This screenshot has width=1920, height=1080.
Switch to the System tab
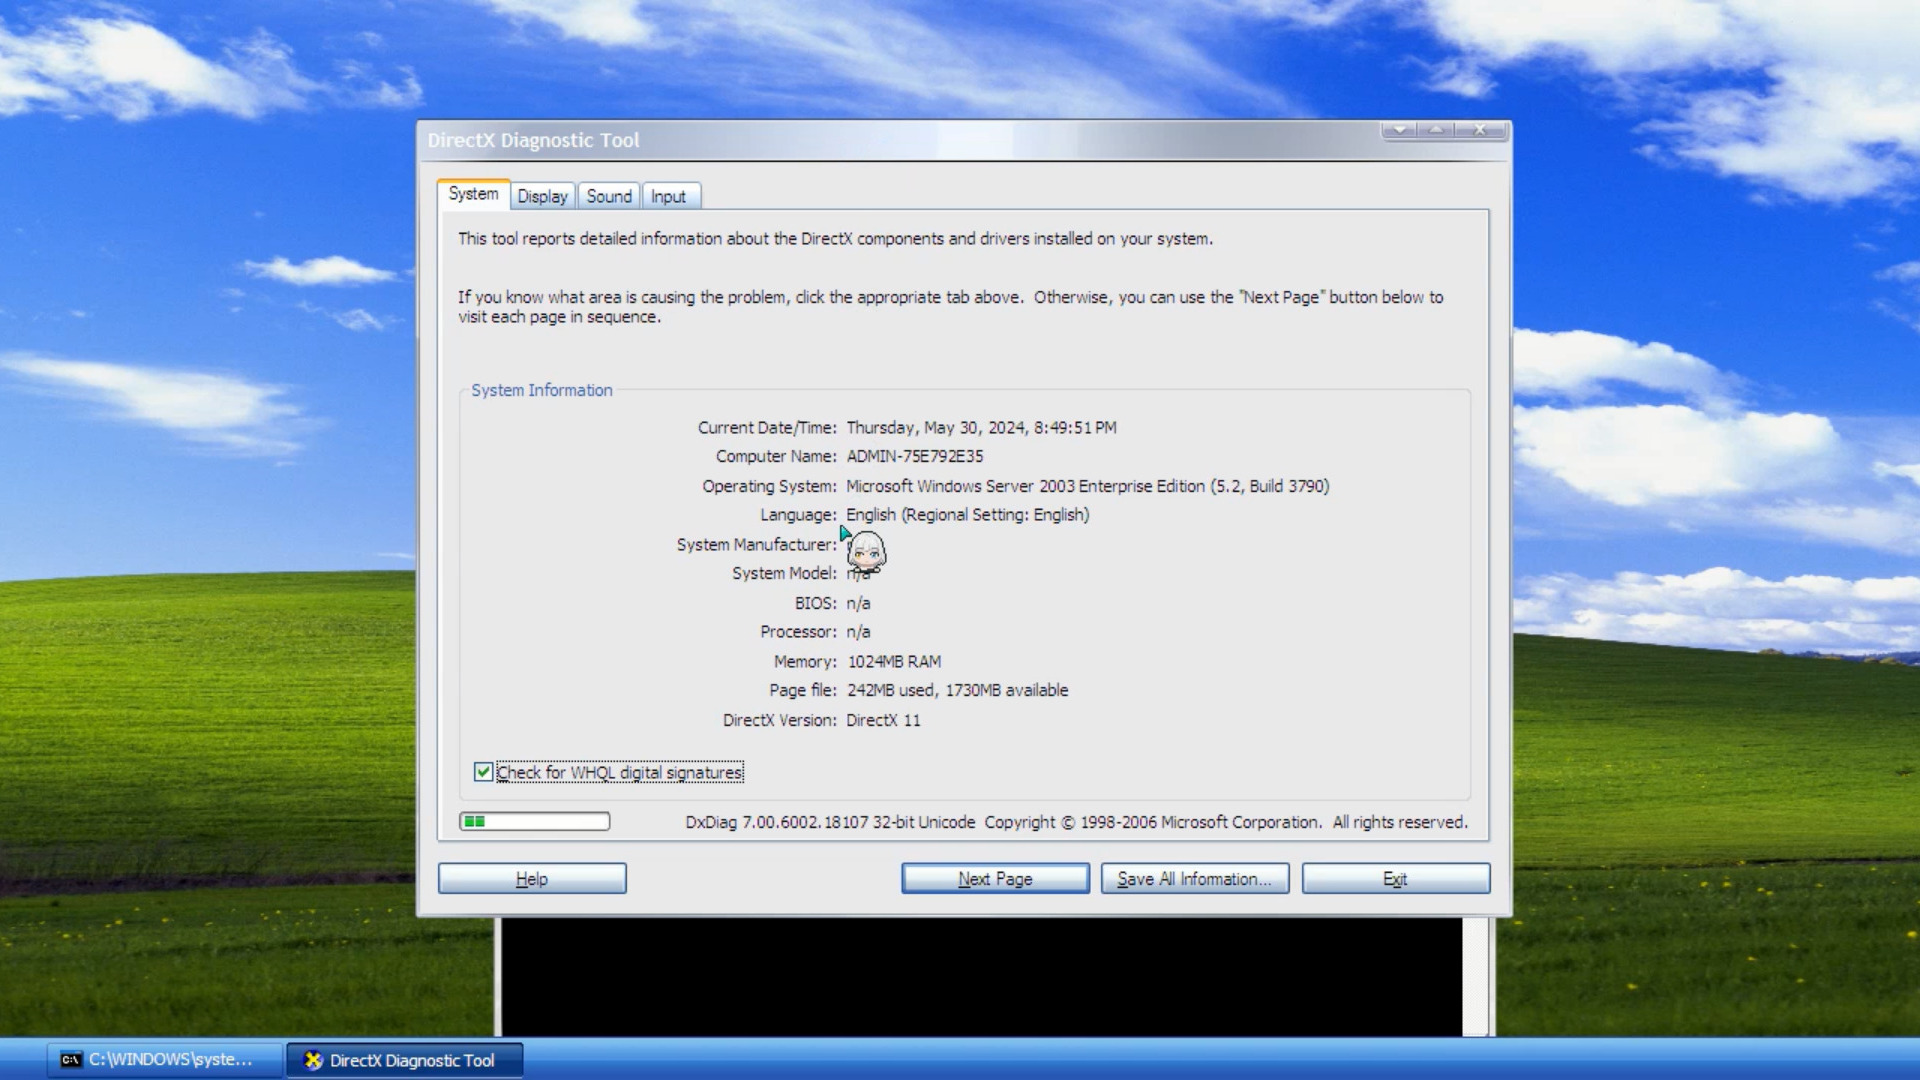click(x=473, y=194)
